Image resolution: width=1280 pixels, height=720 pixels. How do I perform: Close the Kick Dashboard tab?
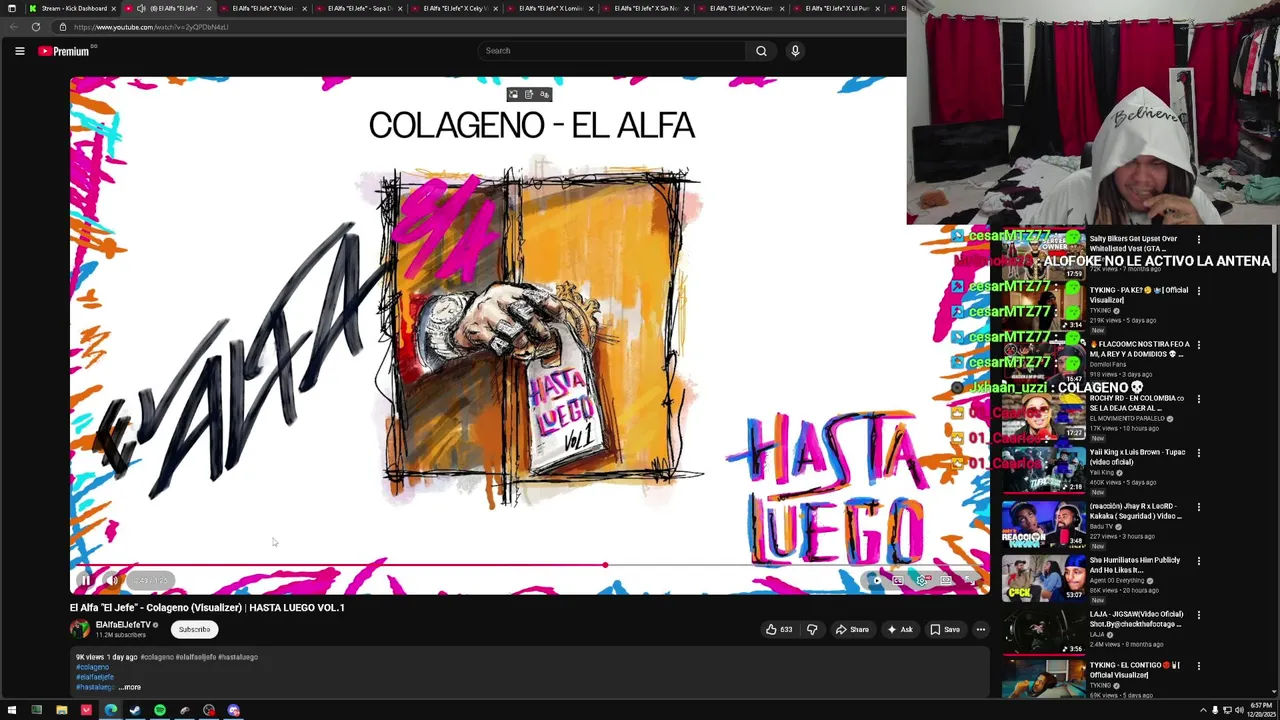pos(114,8)
